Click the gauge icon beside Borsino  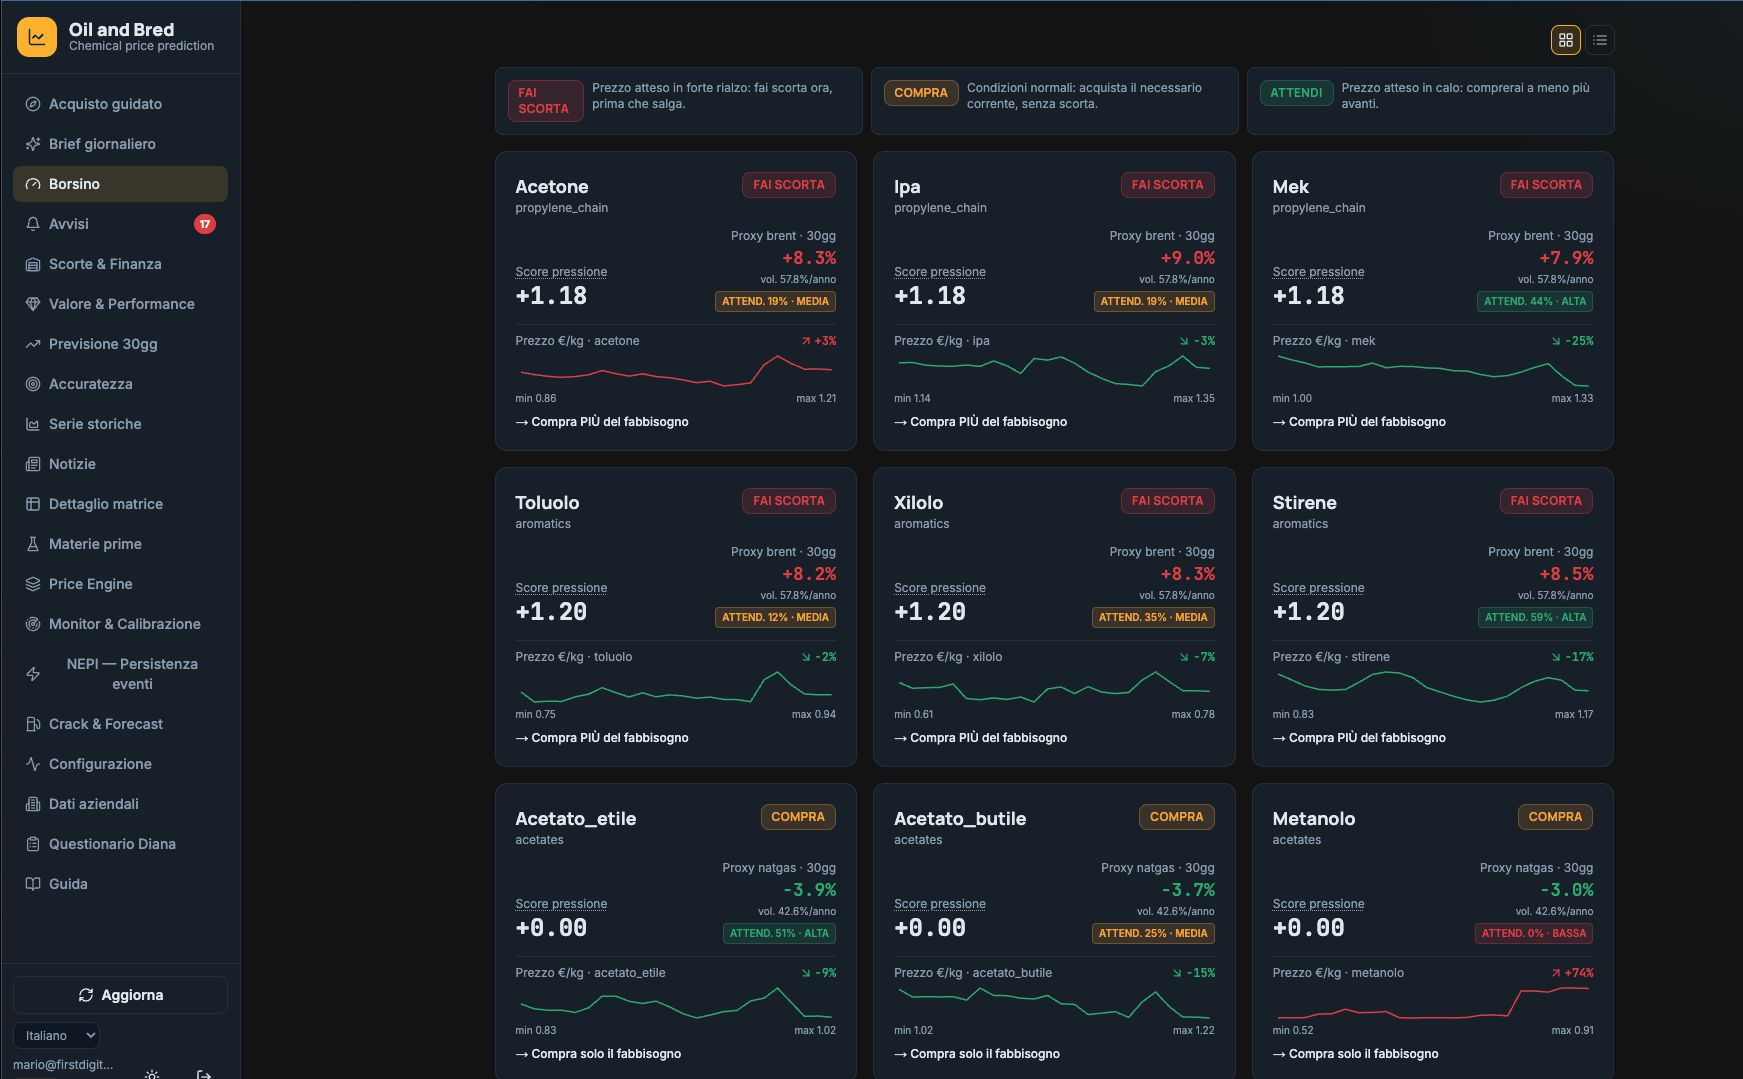(33, 184)
